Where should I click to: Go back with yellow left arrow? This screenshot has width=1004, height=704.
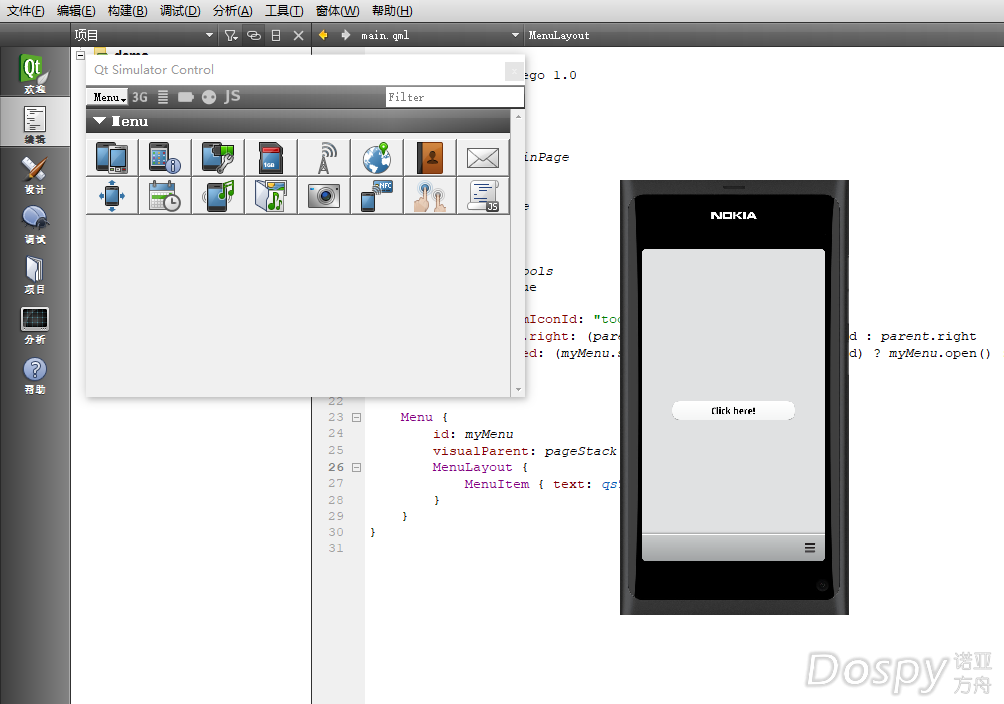pyautogui.click(x=323, y=35)
